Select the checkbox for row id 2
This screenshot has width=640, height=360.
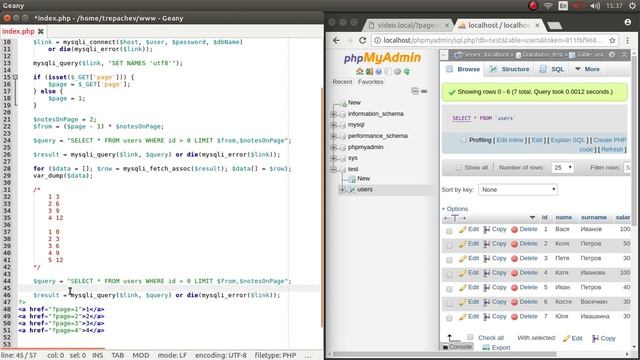point(449,245)
